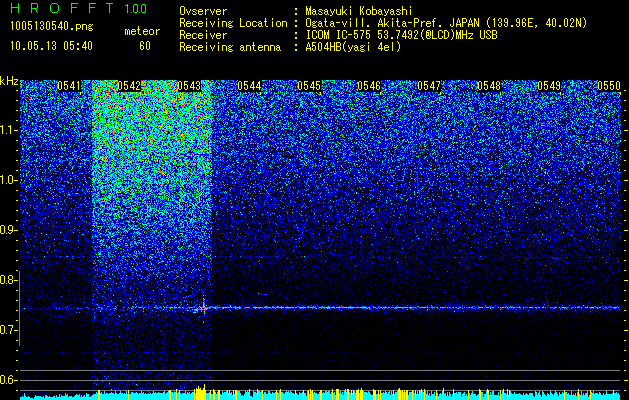Click the 1.1 frequency axis label
Image resolution: width=629 pixels, height=400 pixels.
point(9,130)
